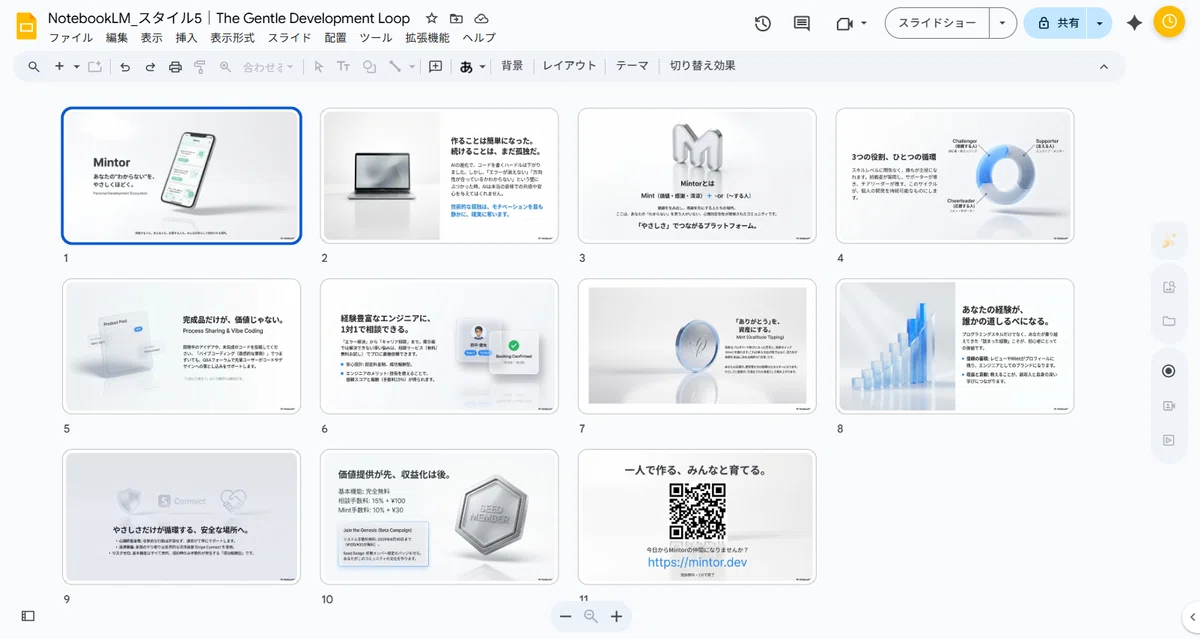This screenshot has height=639, width=1200.
Task: Zoom in with the plus button
Action: click(x=616, y=617)
